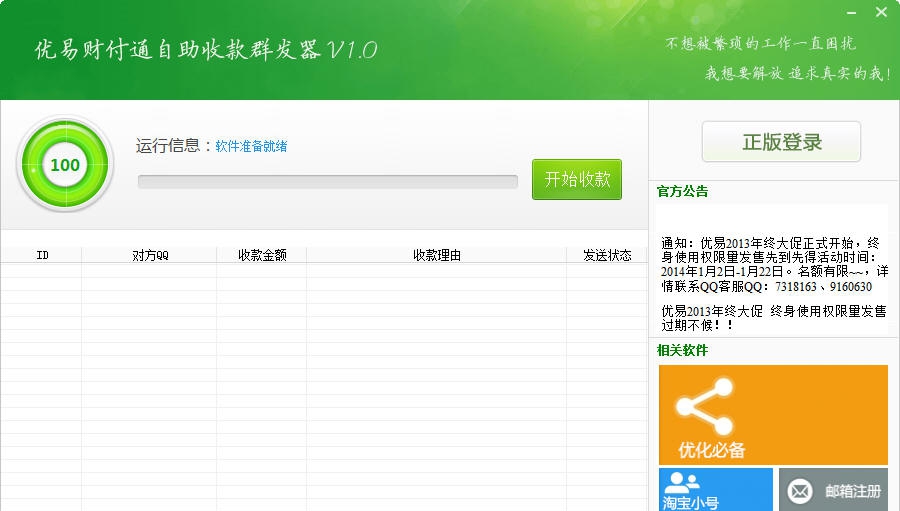900x511 pixels.
Task: Click the 软件准备就绪 status text
Action: (x=251, y=147)
